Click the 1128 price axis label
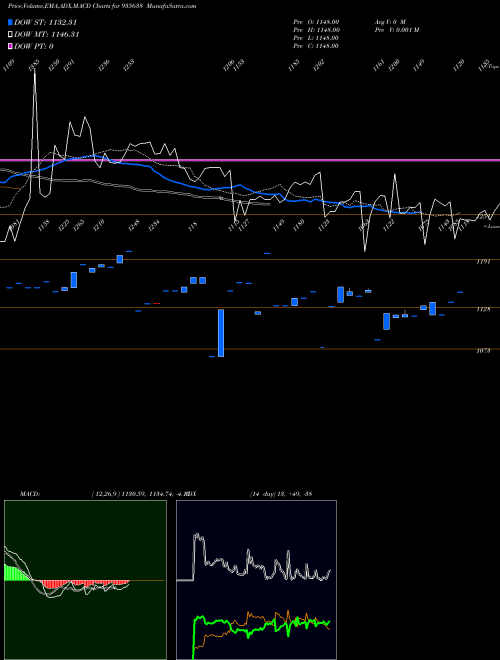Viewport: 500px width, 660px height. [x=483, y=309]
